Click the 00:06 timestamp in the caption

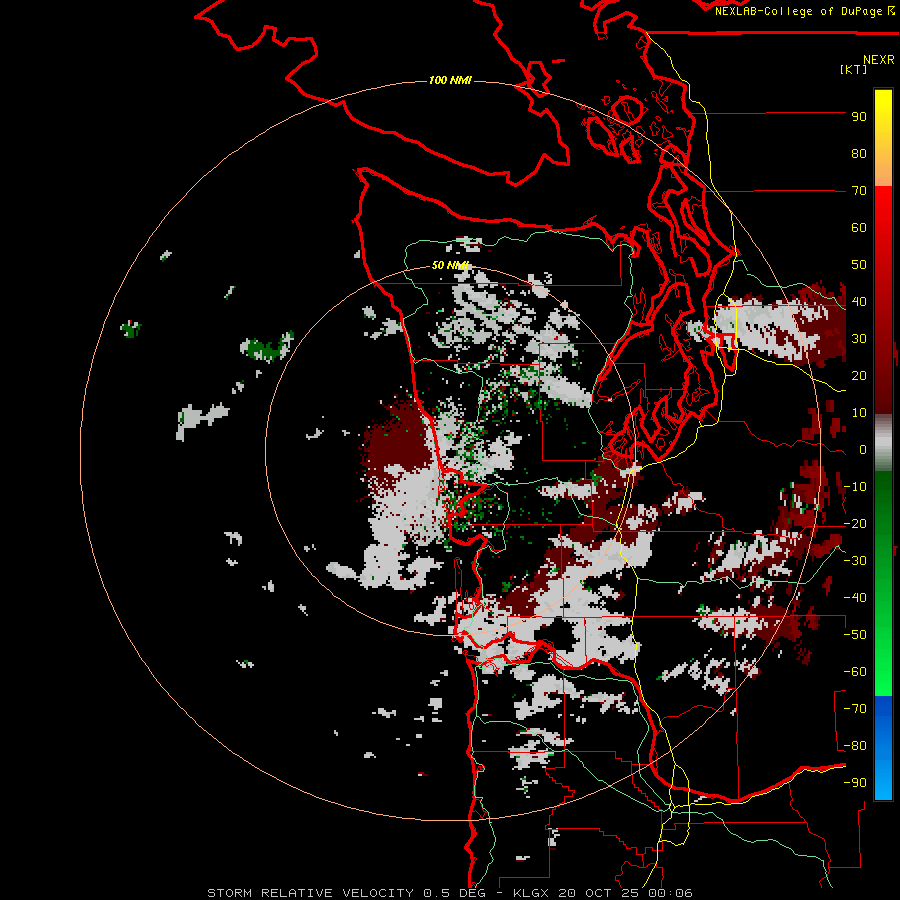tap(669, 893)
